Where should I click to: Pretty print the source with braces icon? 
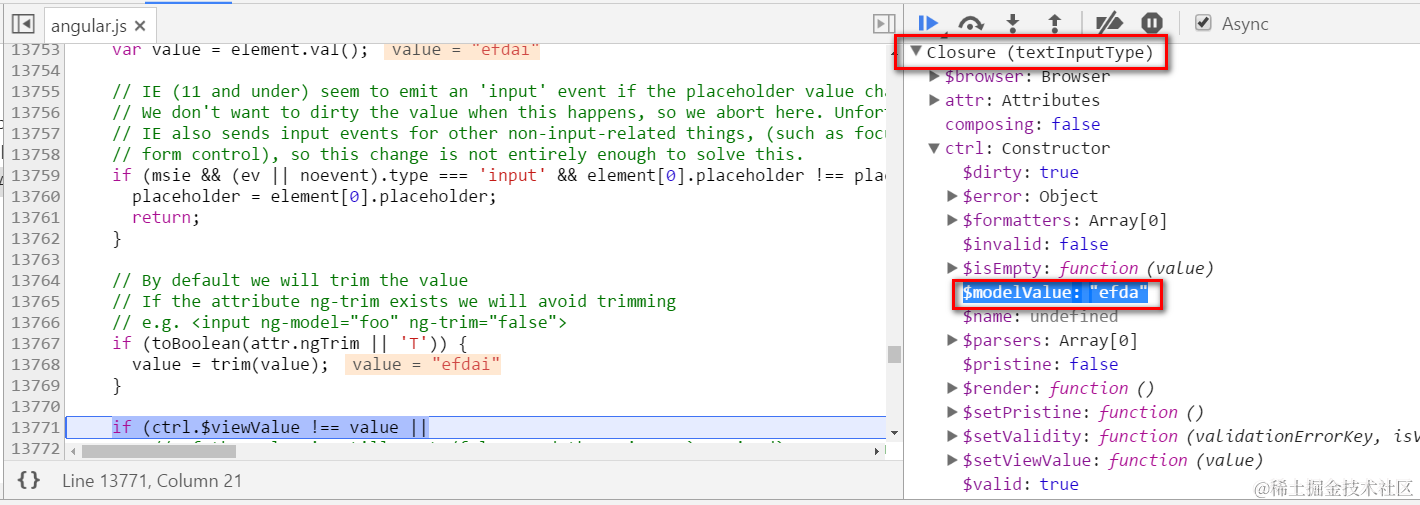tap(29, 480)
